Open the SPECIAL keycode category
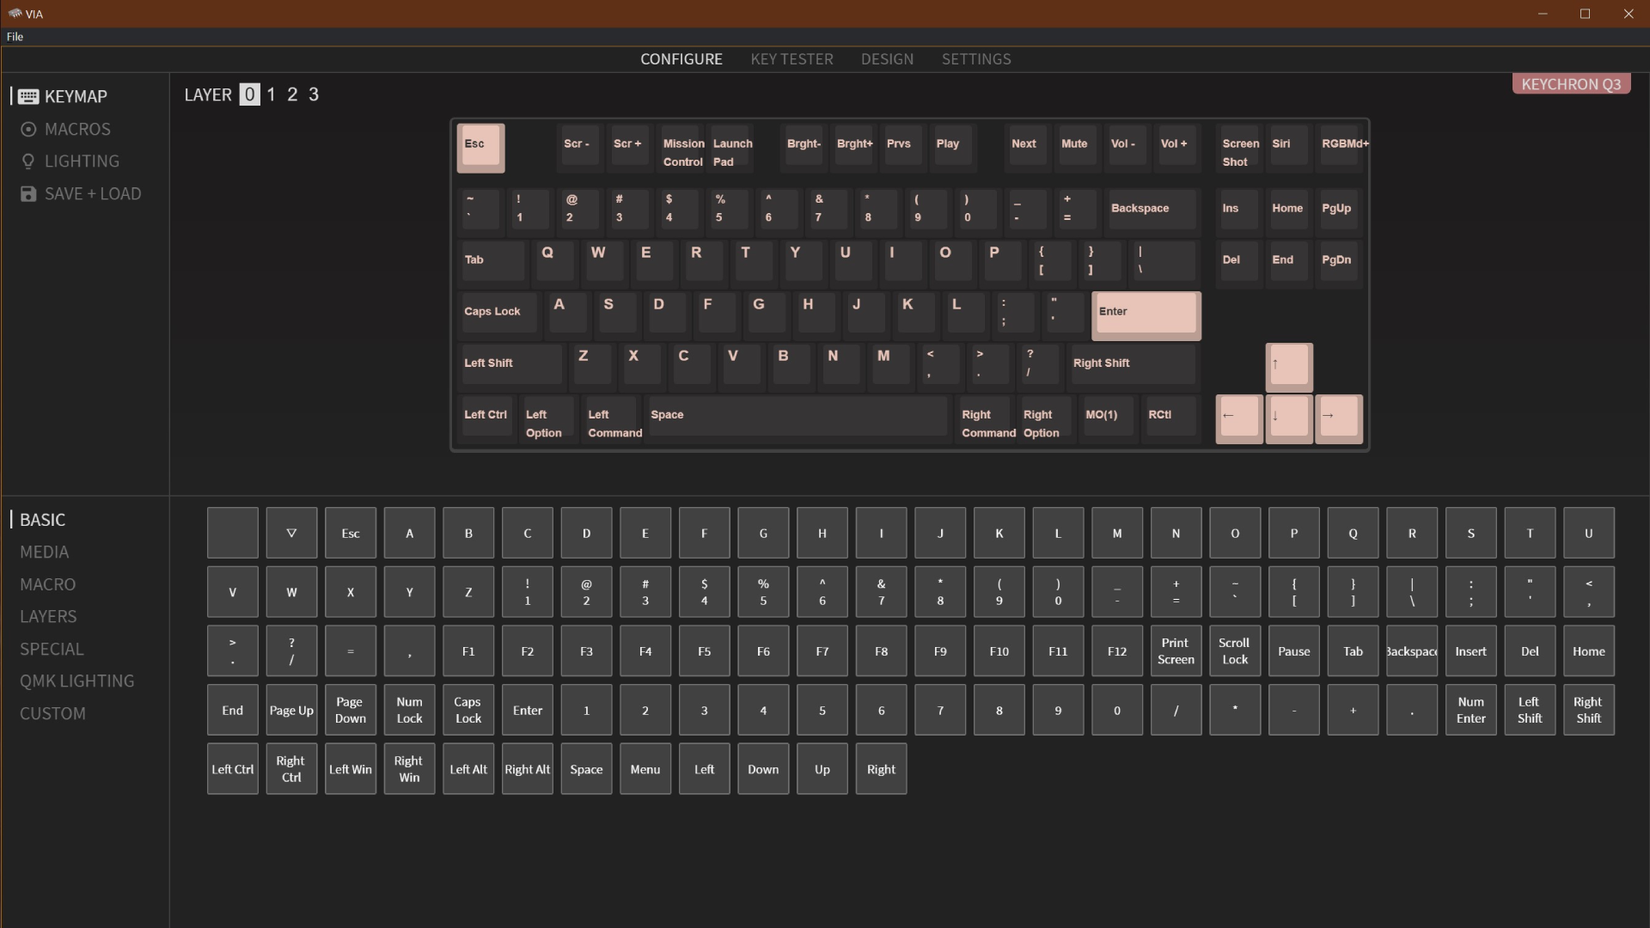This screenshot has height=928, width=1650. (51, 649)
